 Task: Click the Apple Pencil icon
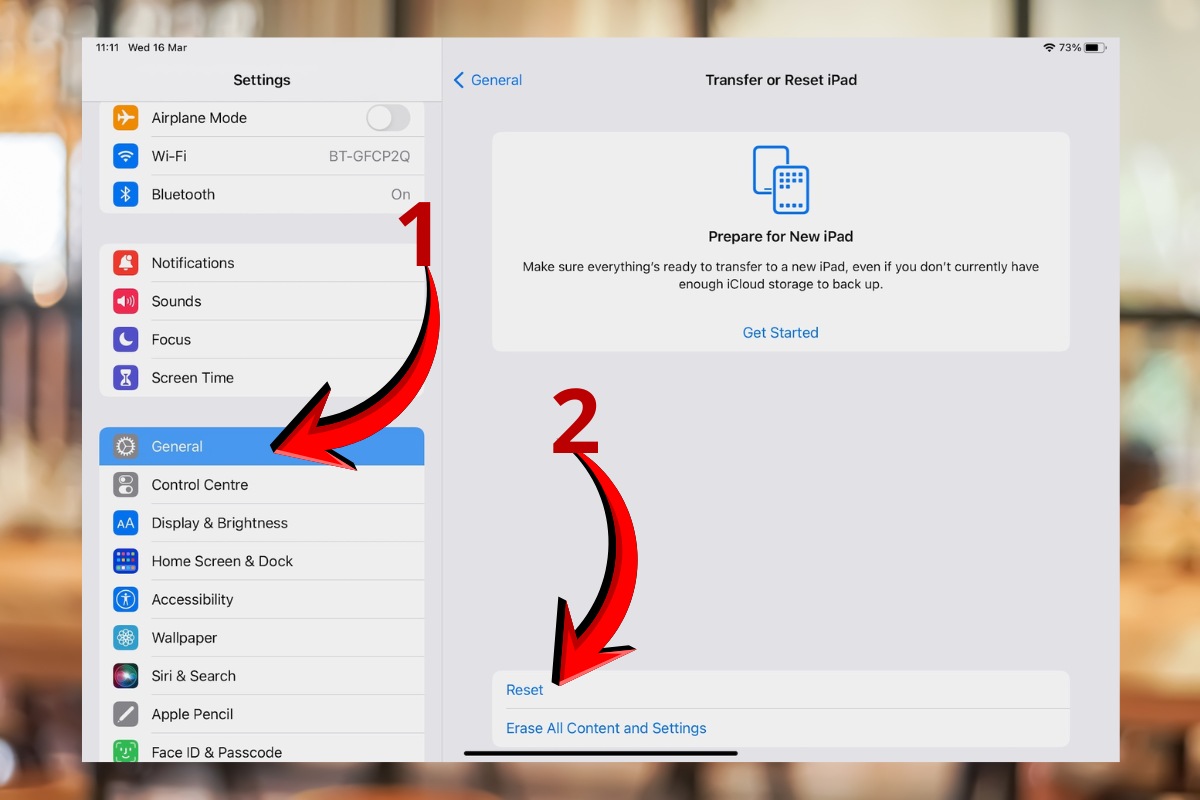coord(125,713)
